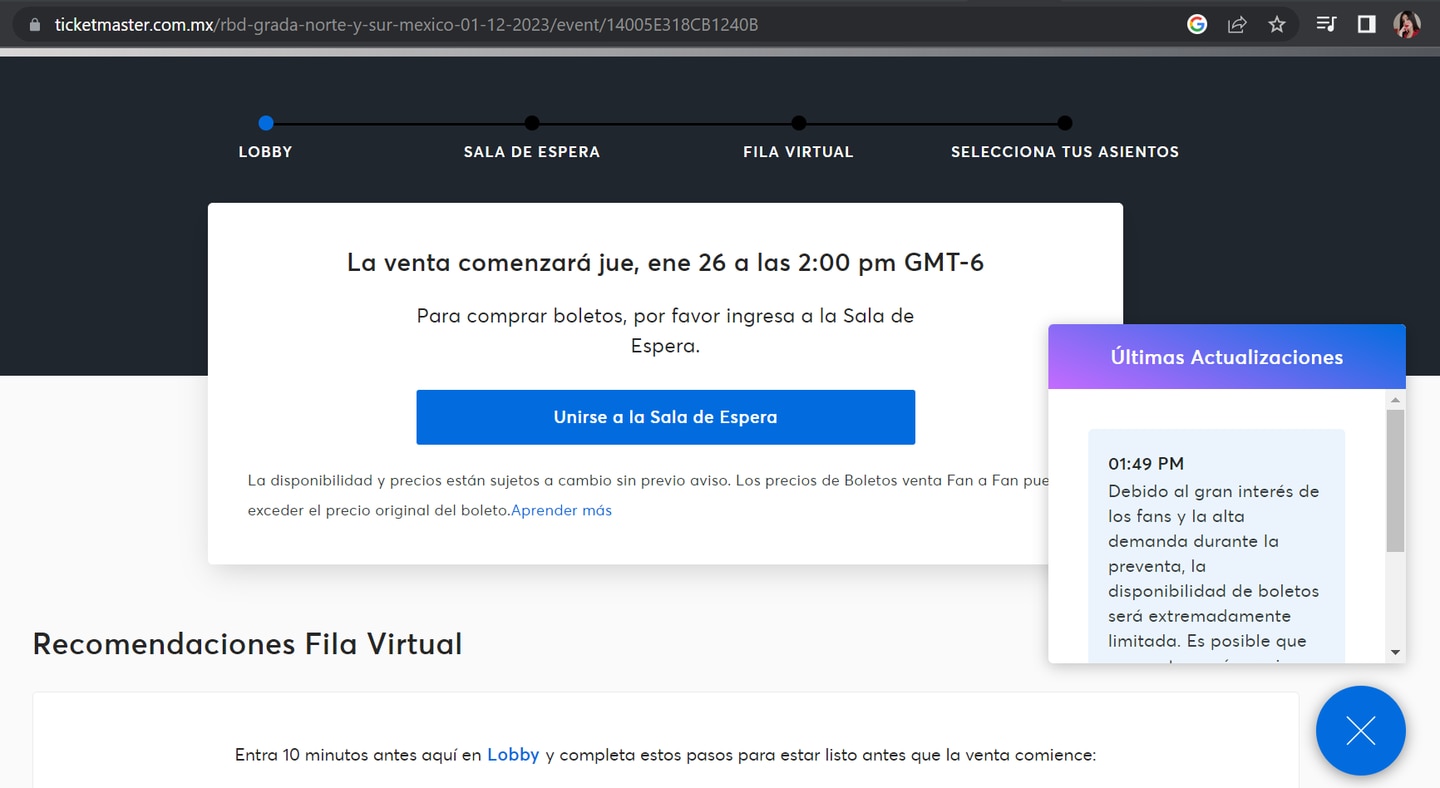
Task: Click the updates panel scroll up arrow
Action: click(1395, 400)
